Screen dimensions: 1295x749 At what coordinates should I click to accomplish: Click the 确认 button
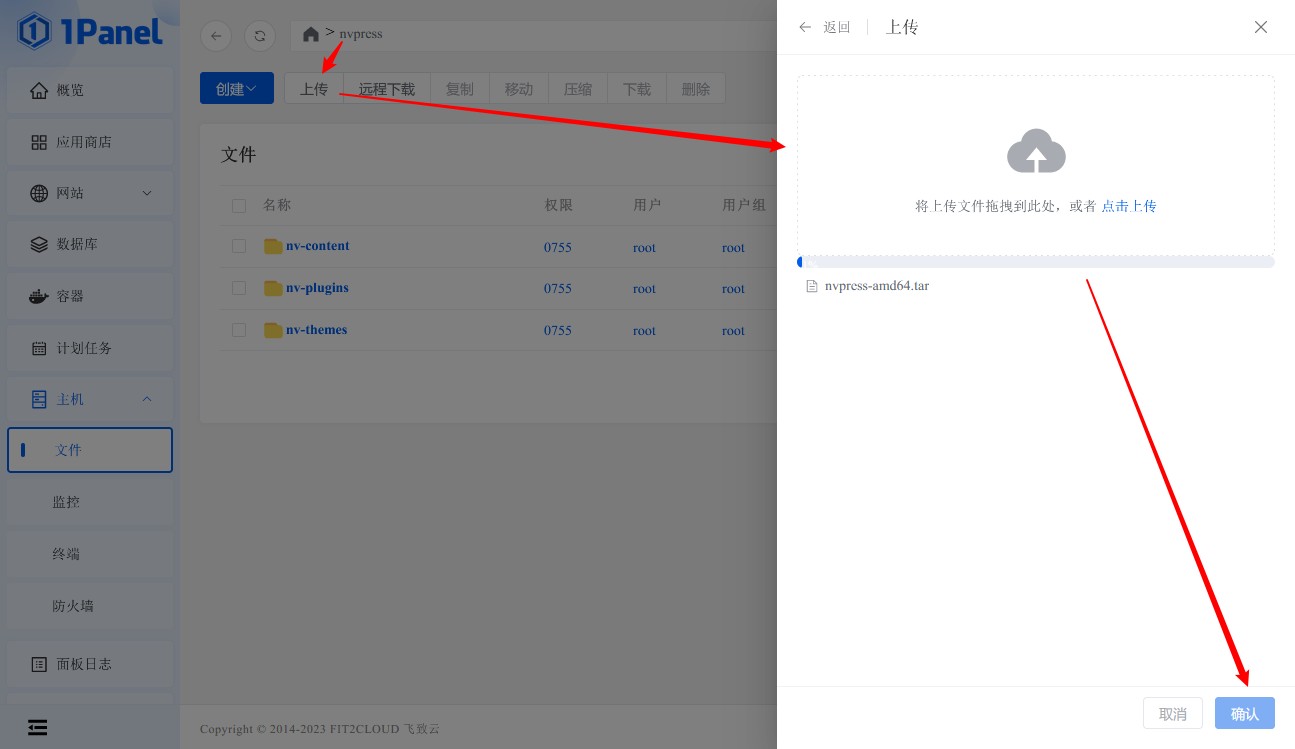tap(1245, 713)
